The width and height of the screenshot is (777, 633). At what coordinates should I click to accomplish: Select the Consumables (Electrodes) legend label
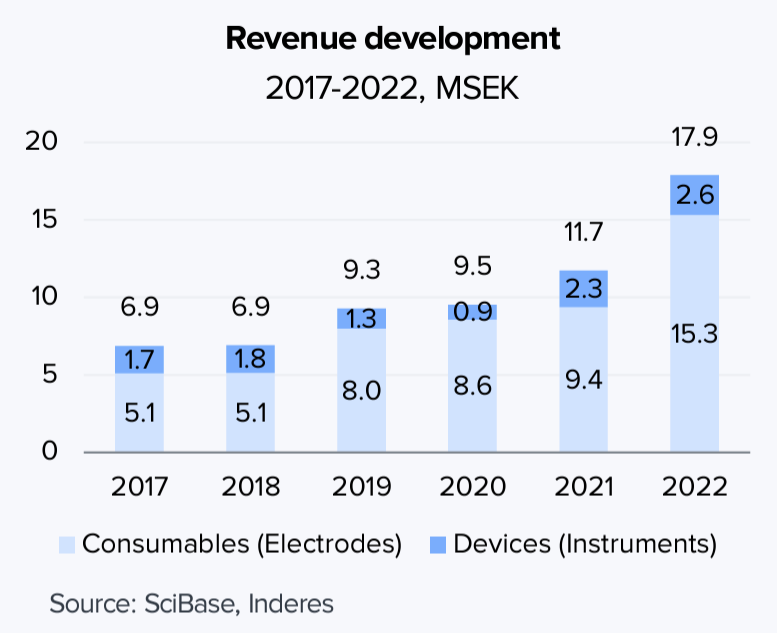click(x=242, y=545)
